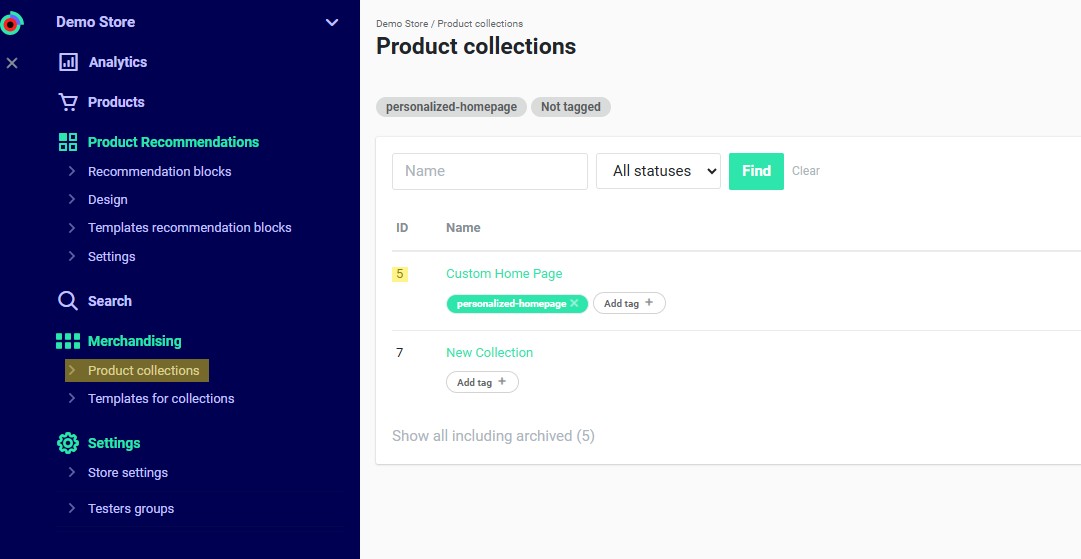Open Templates for collections menu item

(x=161, y=398)
